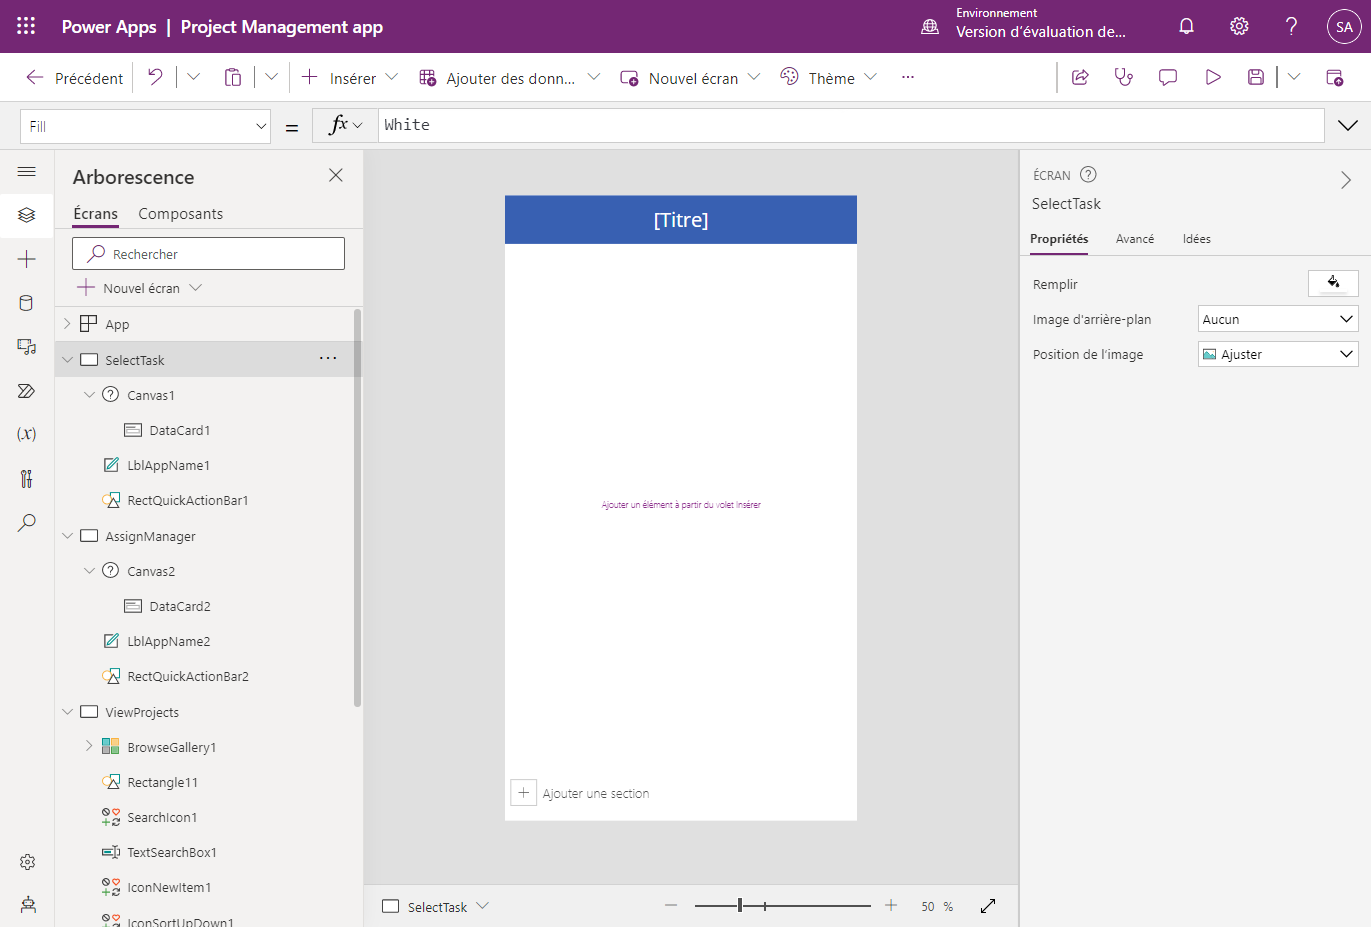Select the tree view layers icon
1371x927 pixels.
[x=27, y=215]
